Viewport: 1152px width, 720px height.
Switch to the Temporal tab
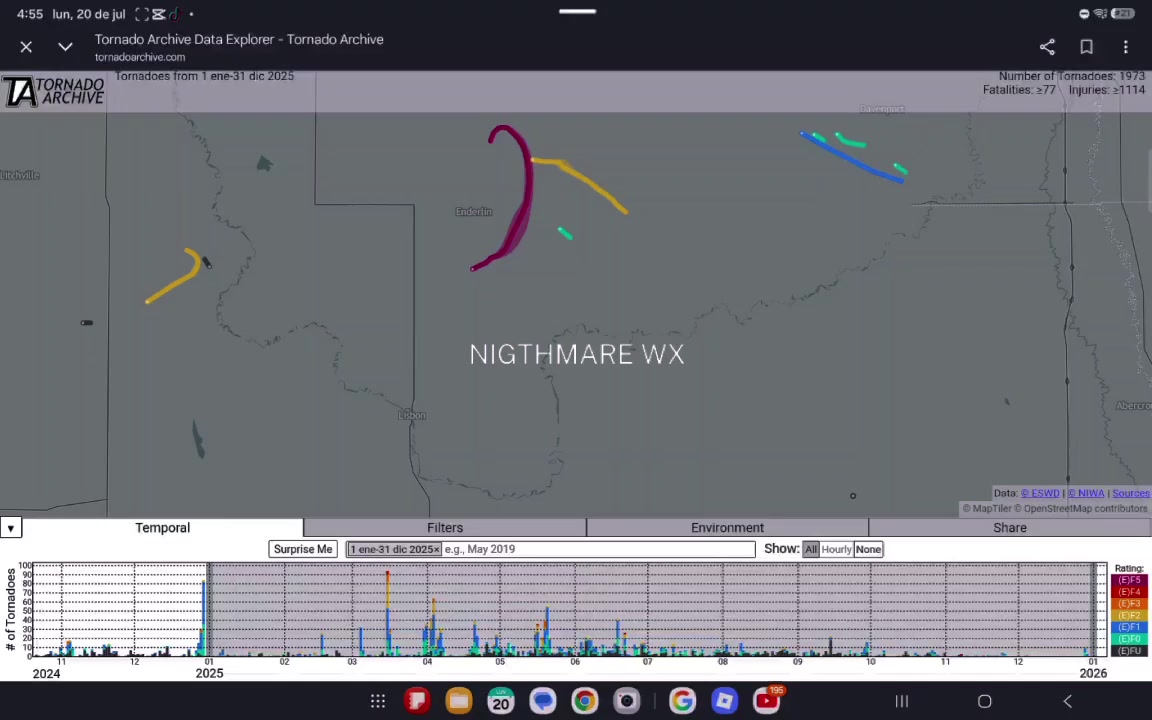pos(162,528)
